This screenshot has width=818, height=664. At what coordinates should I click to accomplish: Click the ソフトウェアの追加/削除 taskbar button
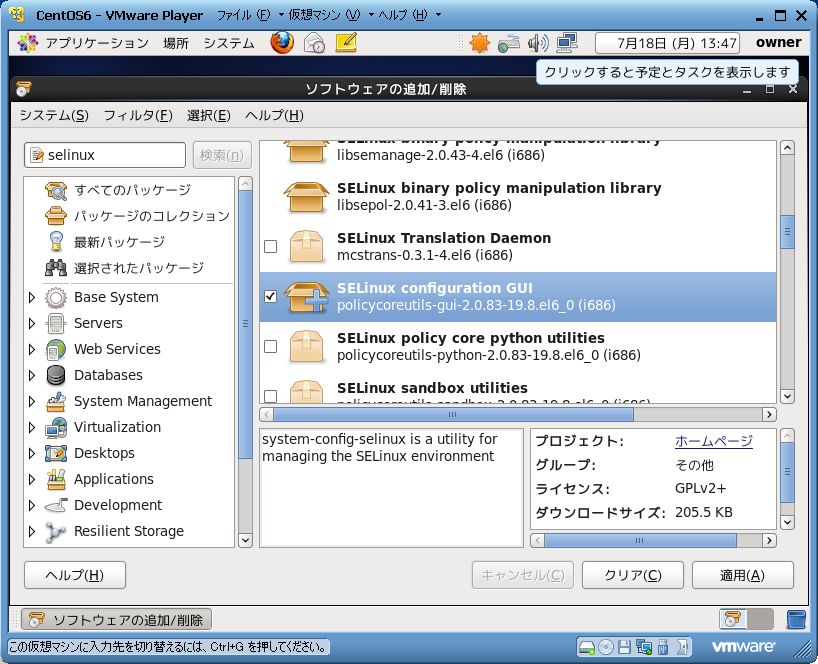point(116,620)
